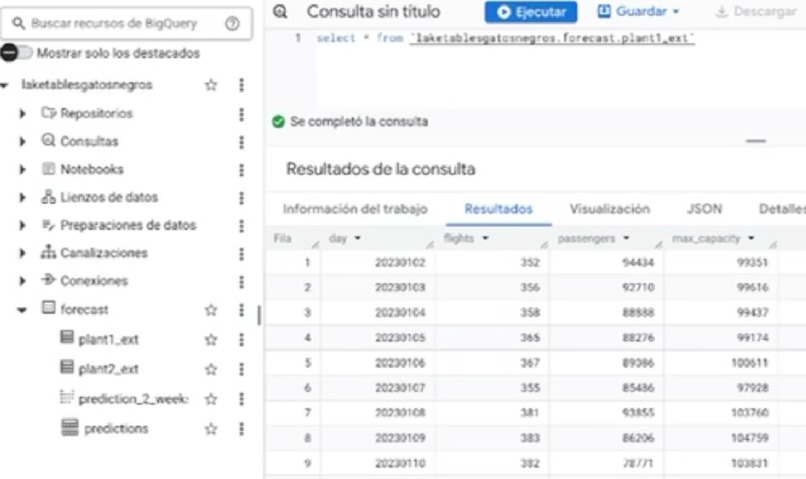Click the explorer panel resize handle

(259, 315)
